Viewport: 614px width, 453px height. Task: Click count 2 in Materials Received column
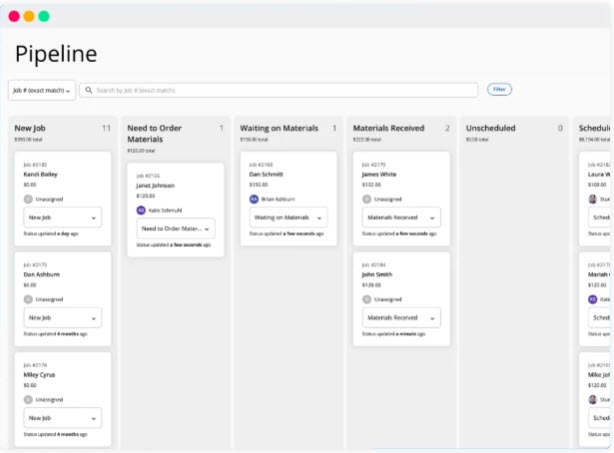[x=447, y=128]
